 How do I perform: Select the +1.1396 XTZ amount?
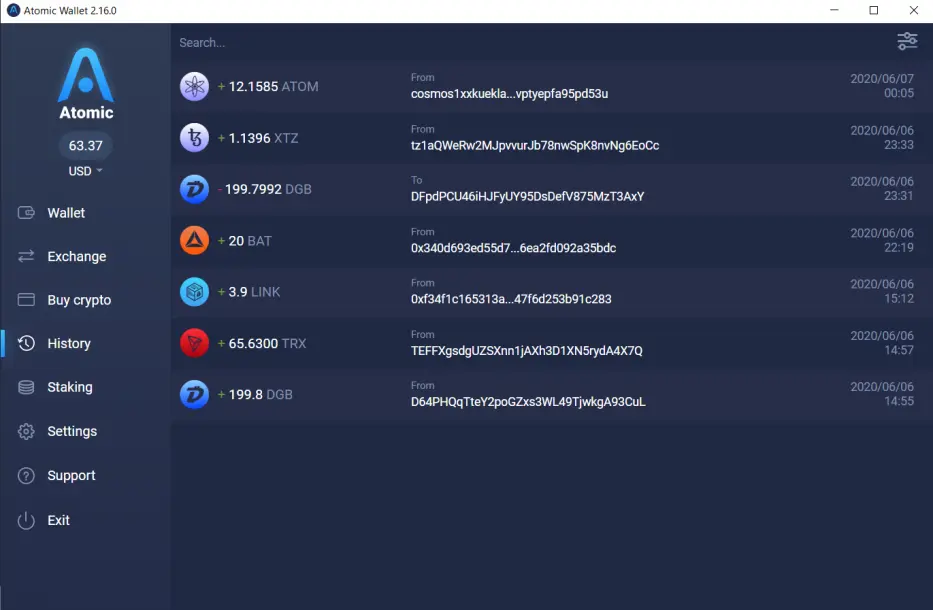tap(258, 138)
